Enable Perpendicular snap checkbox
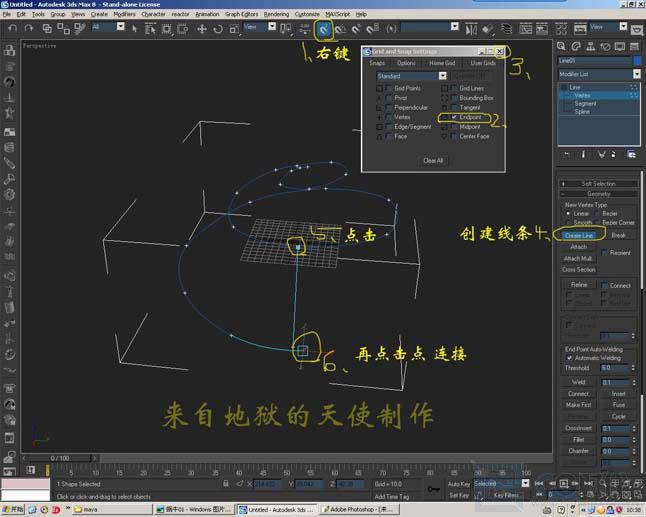Screen dimensions: 646x517 pos(389,108)
